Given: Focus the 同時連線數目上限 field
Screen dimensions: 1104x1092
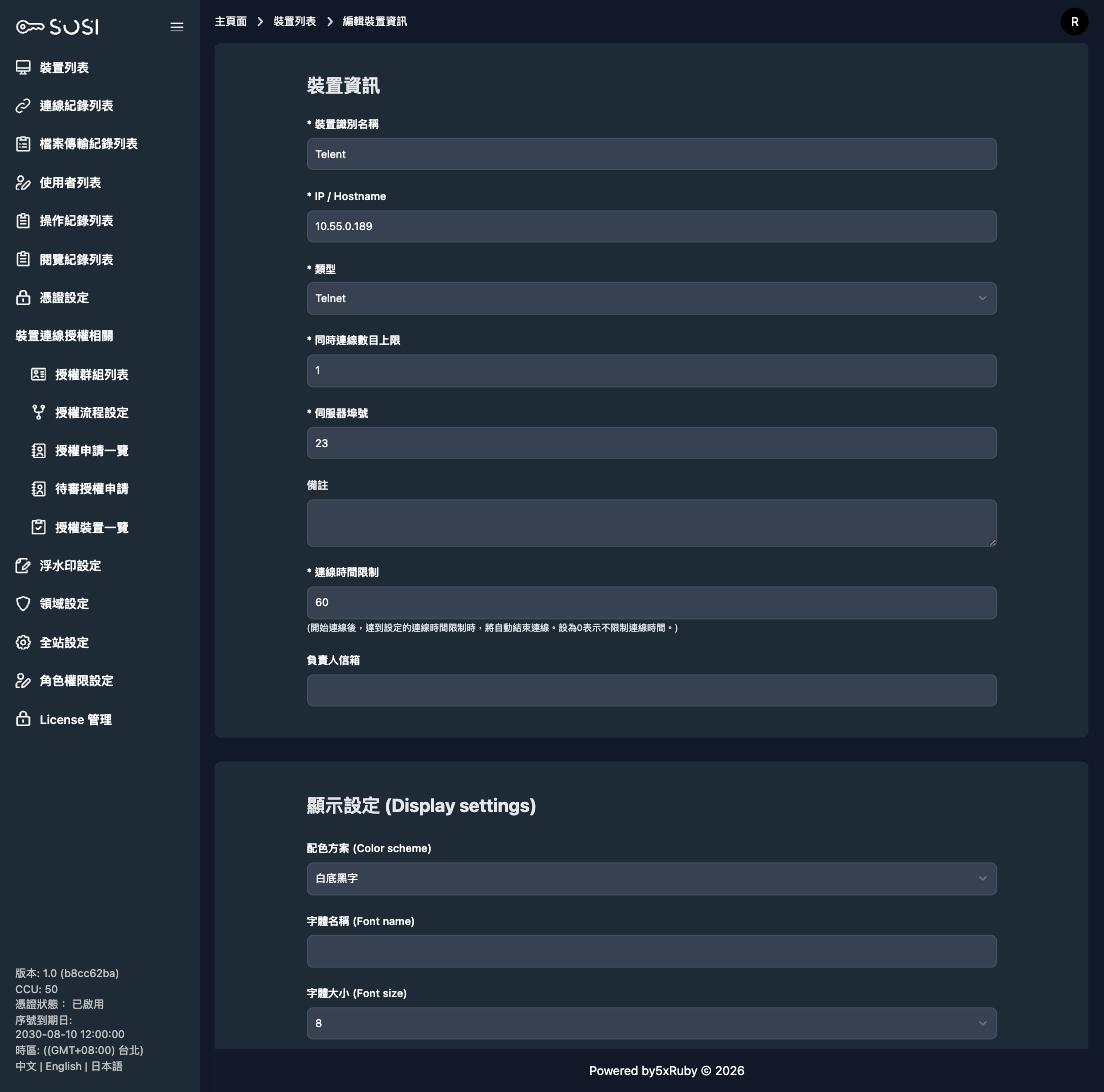Looking at the screenshot, I should click(x=651, y=370).
